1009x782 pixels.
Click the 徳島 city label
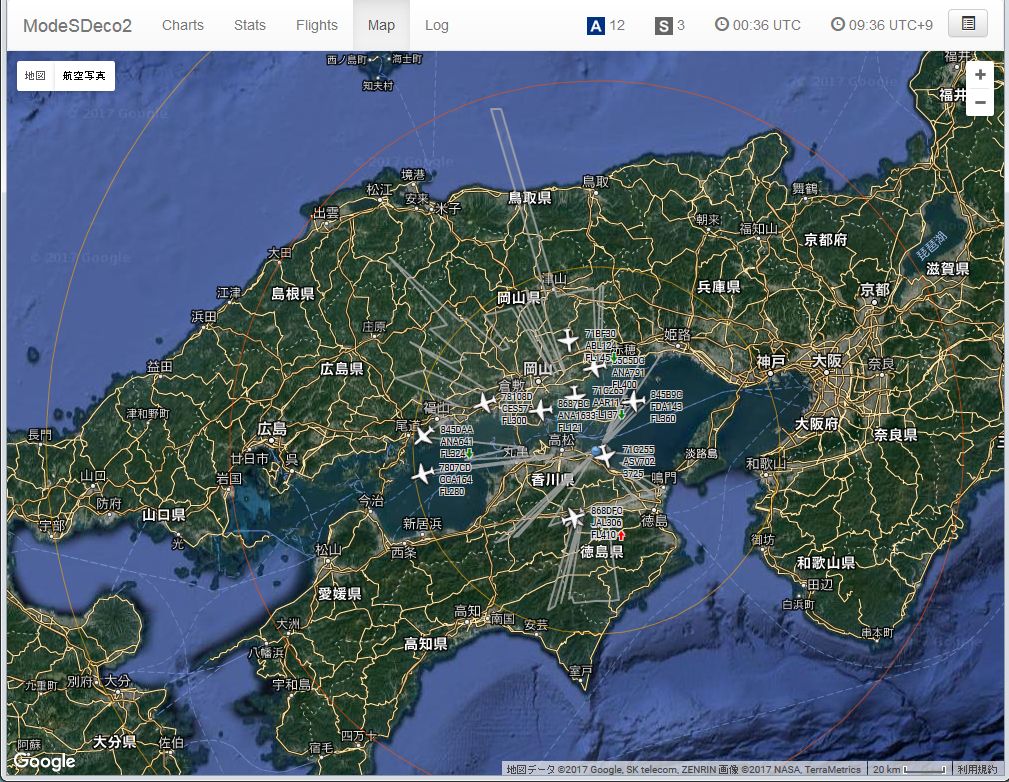pos(654,520)
